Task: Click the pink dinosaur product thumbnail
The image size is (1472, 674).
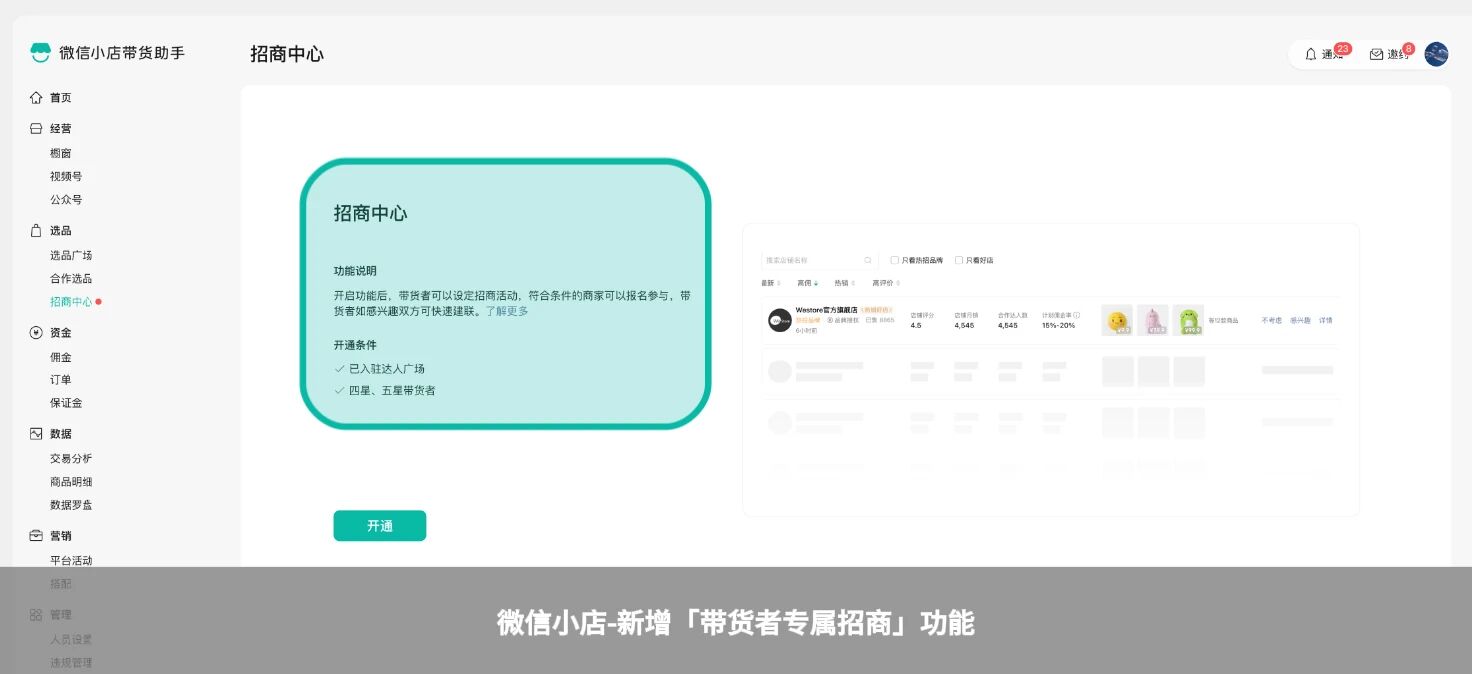Action: pos(1153,320)
